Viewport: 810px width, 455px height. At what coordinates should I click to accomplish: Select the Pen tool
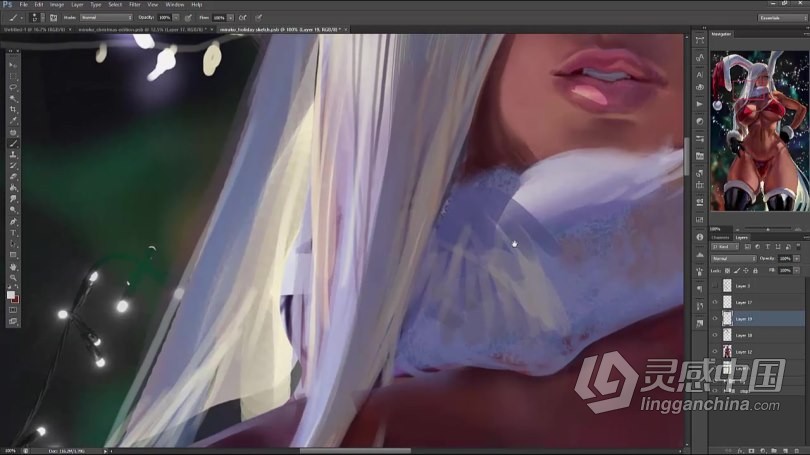point(13,222)
